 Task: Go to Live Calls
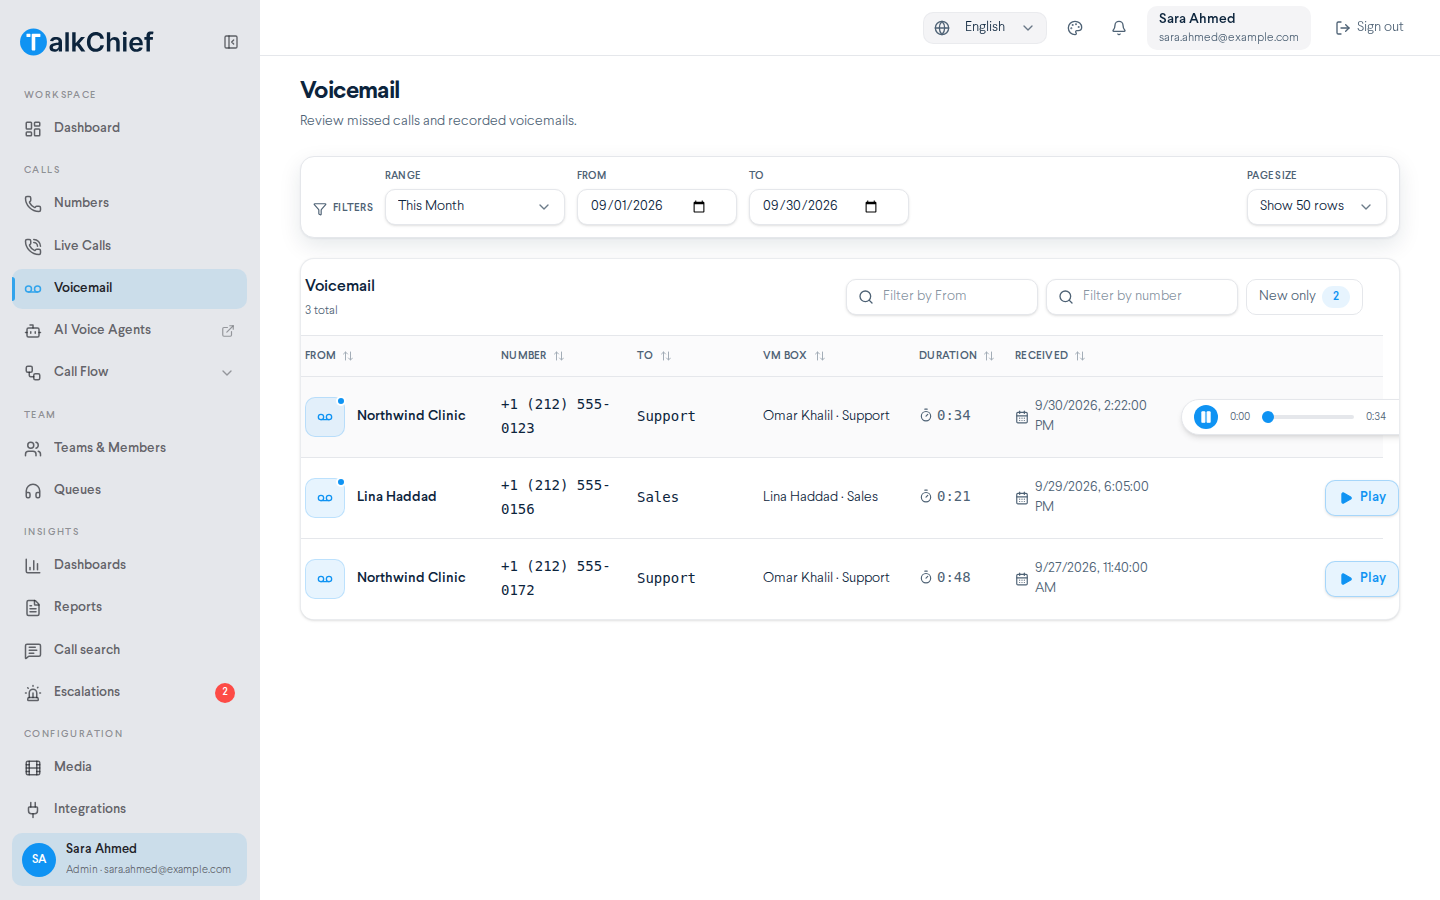coord(130,246)
